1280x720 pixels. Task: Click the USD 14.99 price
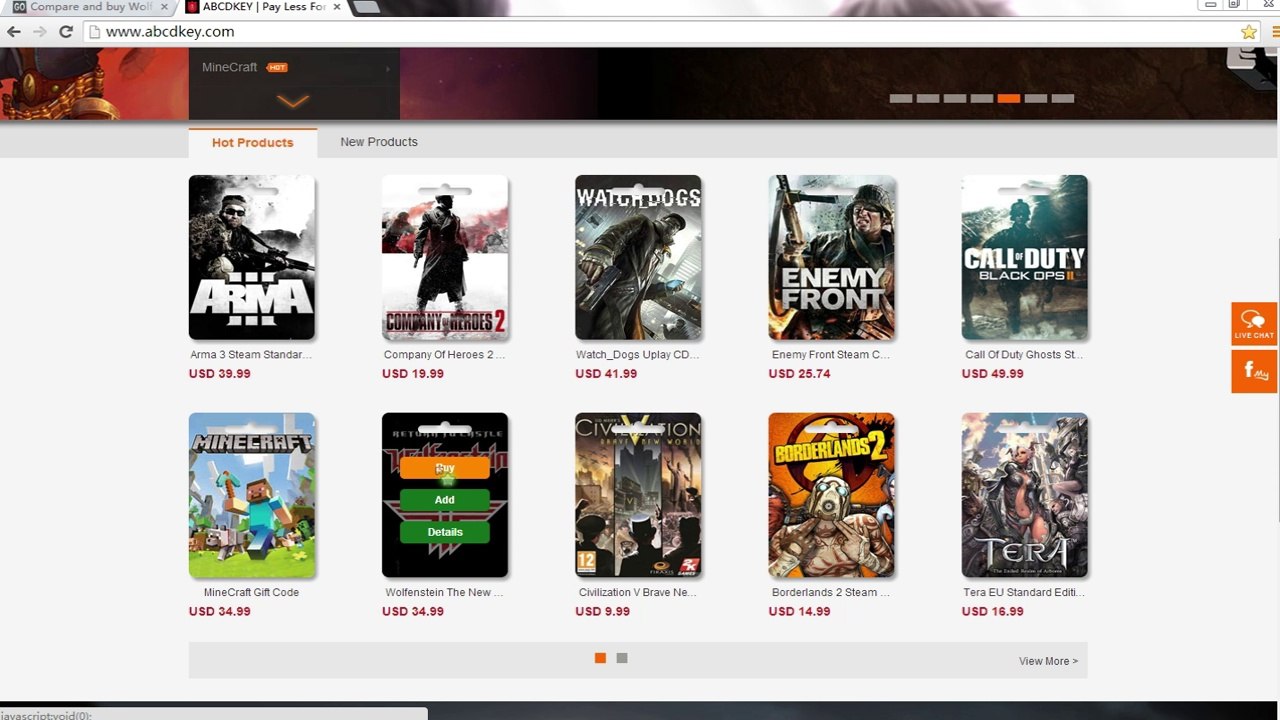point(799,612)
